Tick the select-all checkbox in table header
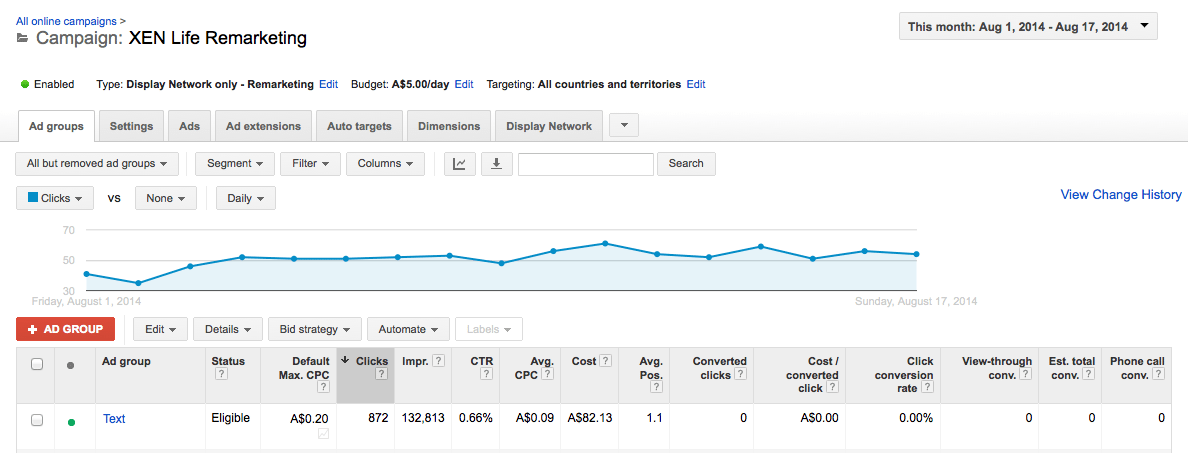The width and height of the screenshot is (1188, 453). [x=37, y=364]
